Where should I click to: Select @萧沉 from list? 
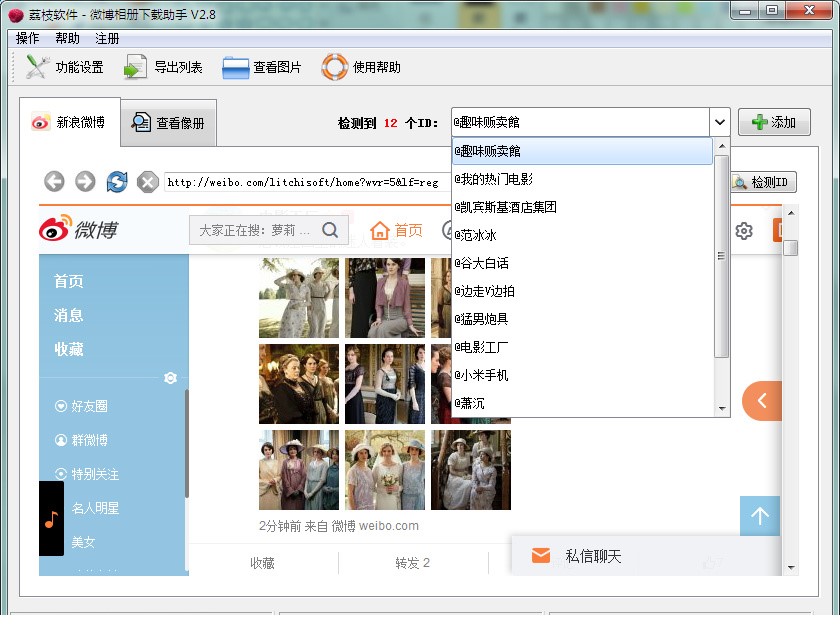point(582,403)
